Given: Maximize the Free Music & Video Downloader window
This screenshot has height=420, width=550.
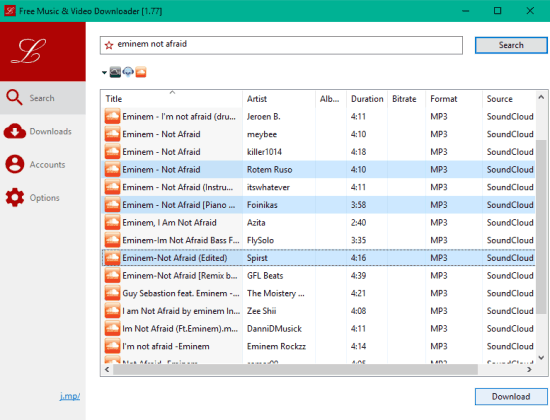Looking at the screenshot, I should tap(497, 11).
